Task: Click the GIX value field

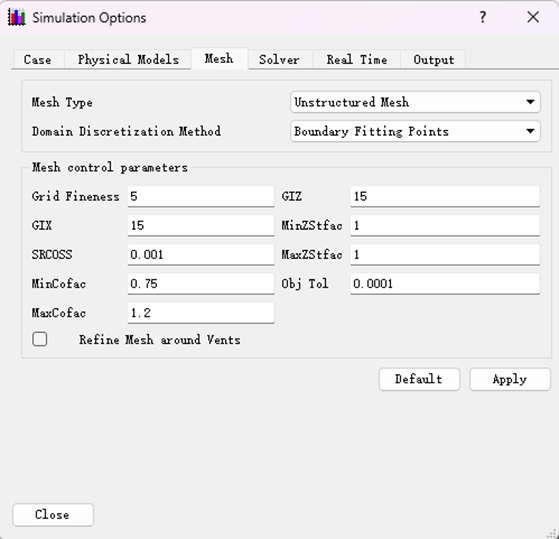Action: point(201,226)
